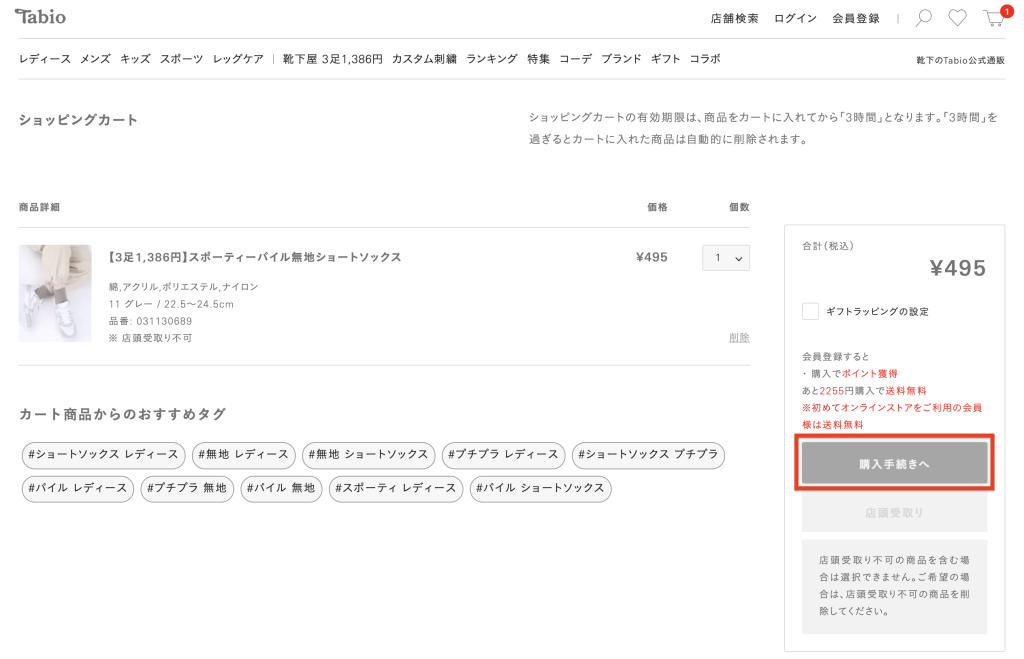
Task: Open the 店舗検索 link
Action: [734, 18]
